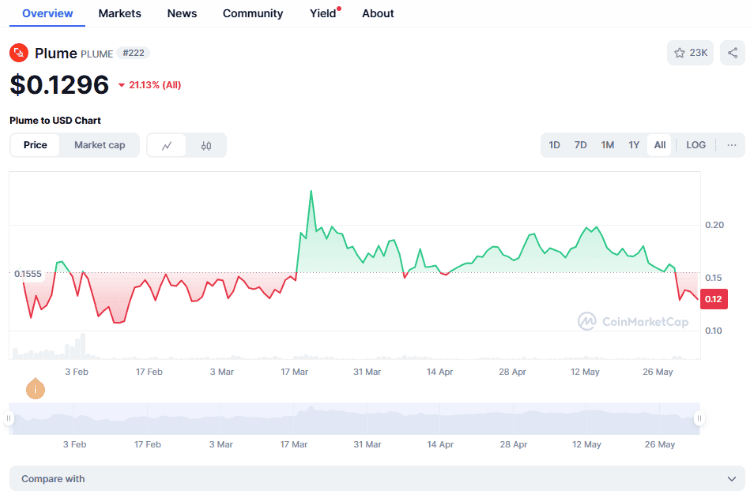Open the News tab
Viewport: 753px width, 497px height.
(182, 13)
